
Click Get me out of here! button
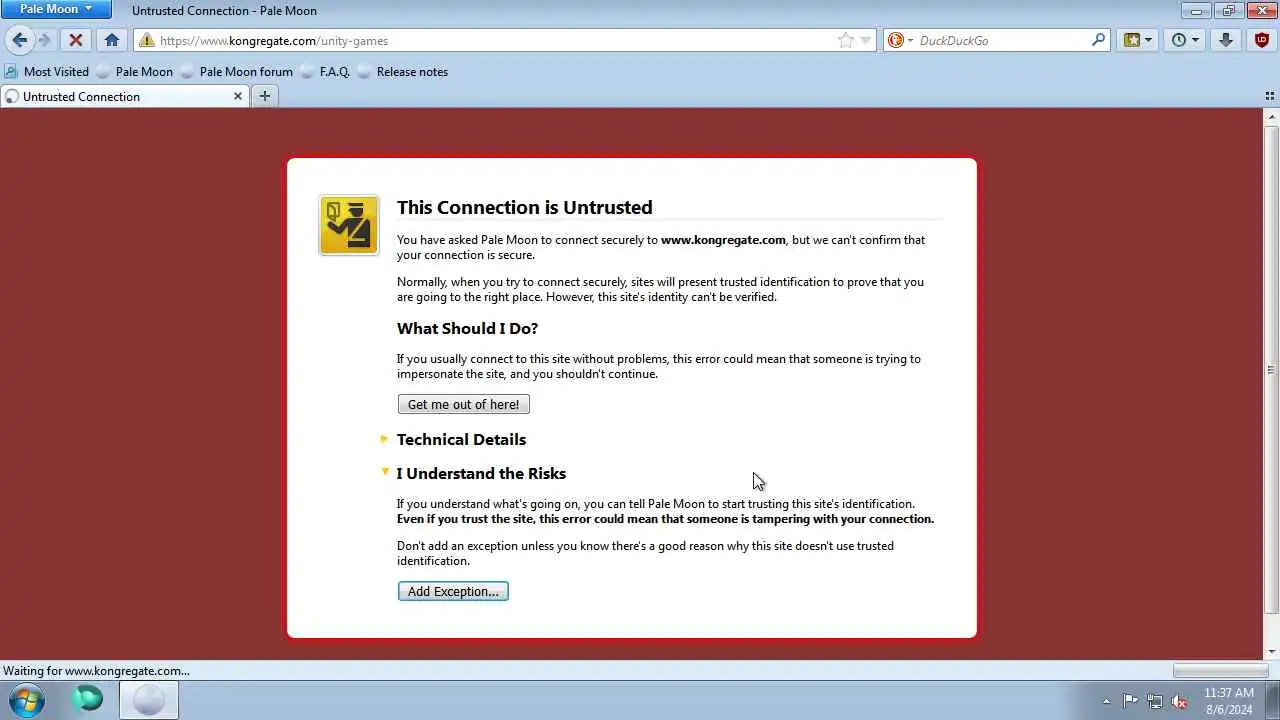[464, 404]
